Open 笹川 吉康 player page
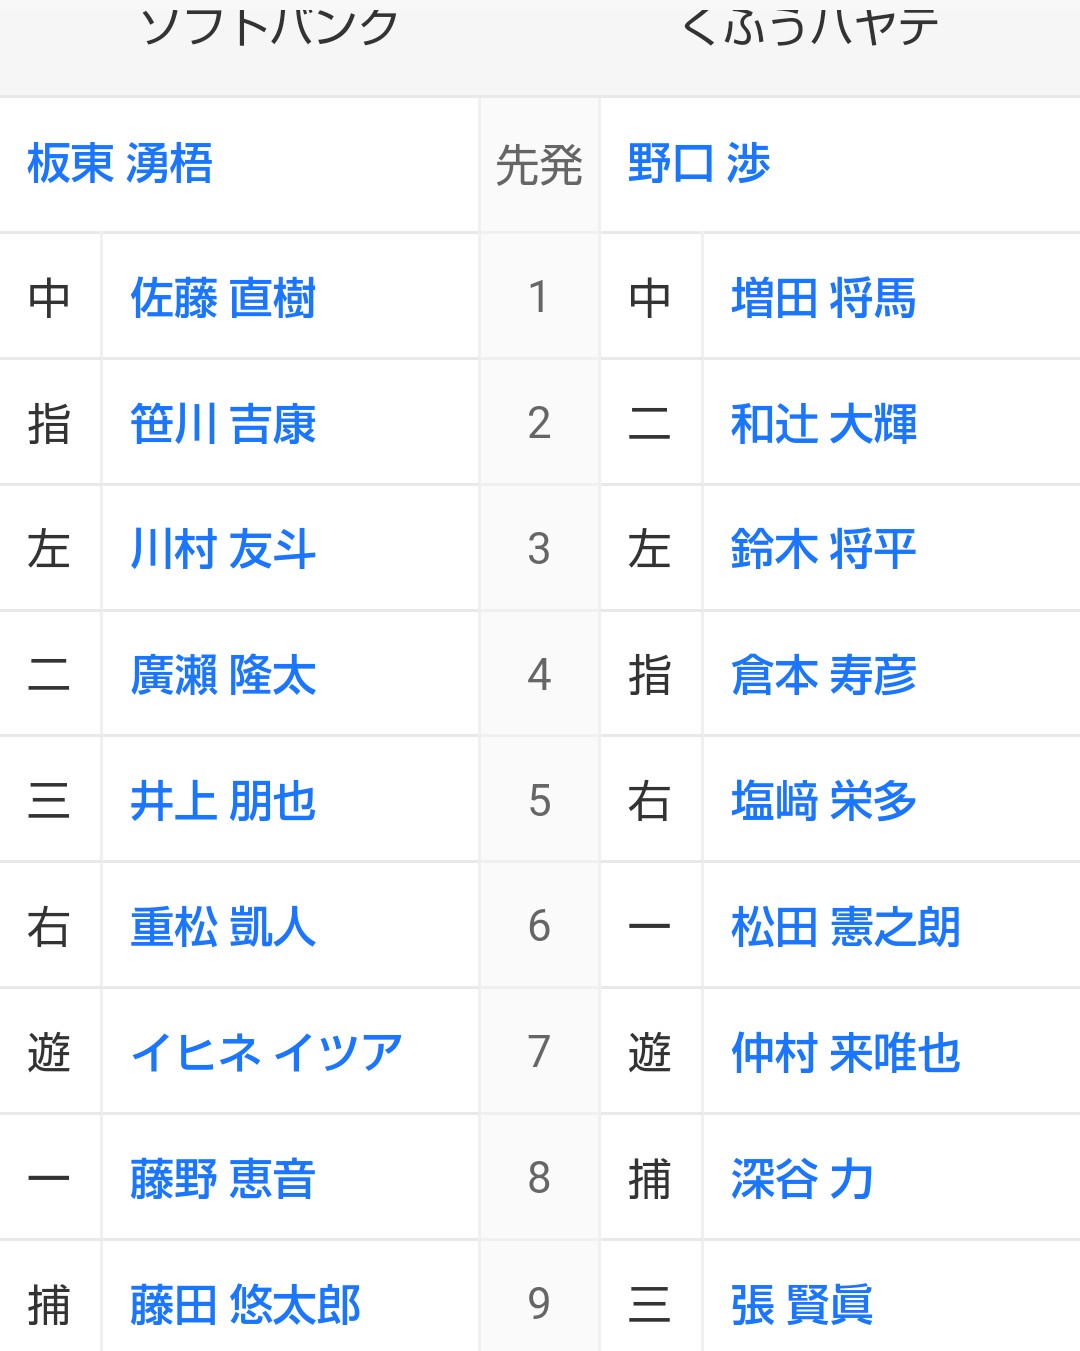 pos(223,424)
